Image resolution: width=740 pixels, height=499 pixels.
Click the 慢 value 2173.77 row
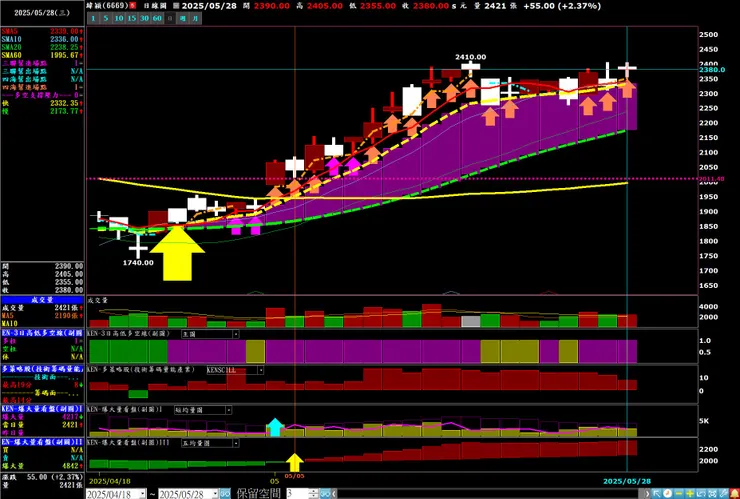[x=42, y=111]
